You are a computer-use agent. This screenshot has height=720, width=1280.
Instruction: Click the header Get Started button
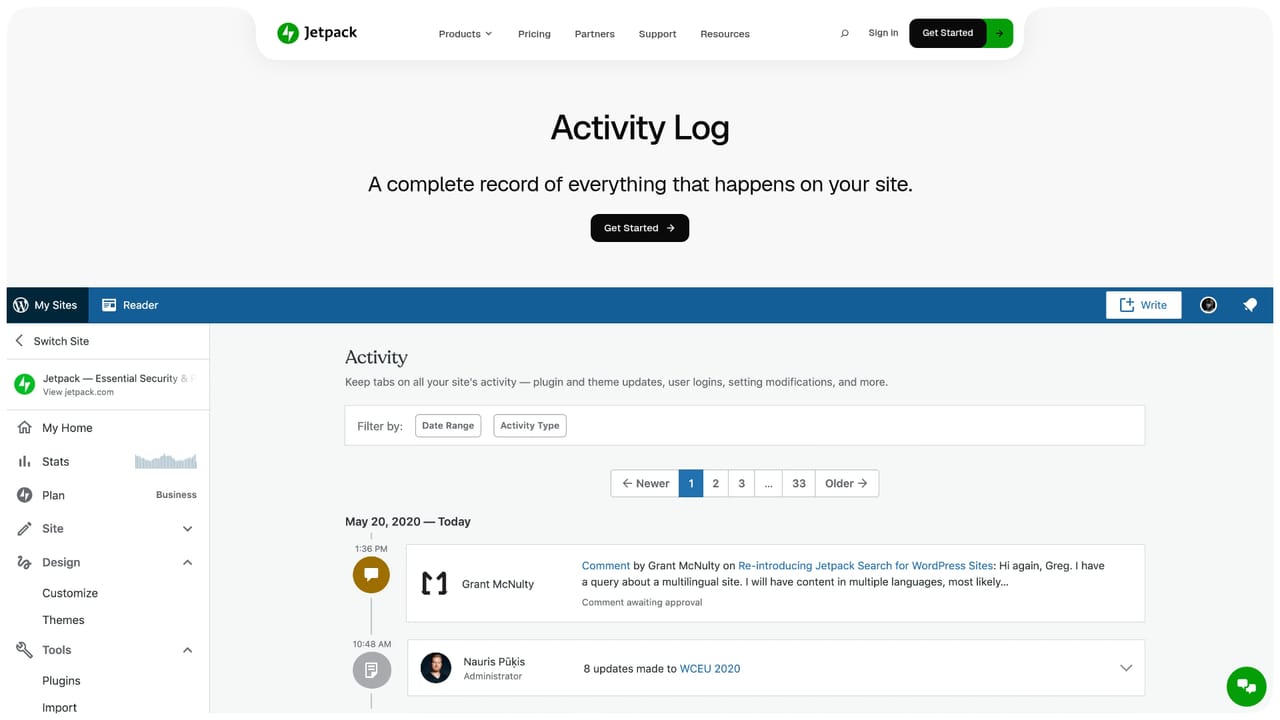tap(947, 33)
